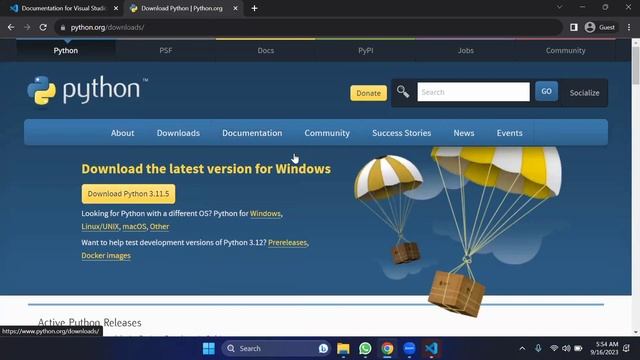This screenshot has width=640, height=360.
Task: Open the Downloads navigation menu
Action: click(178, 133)
